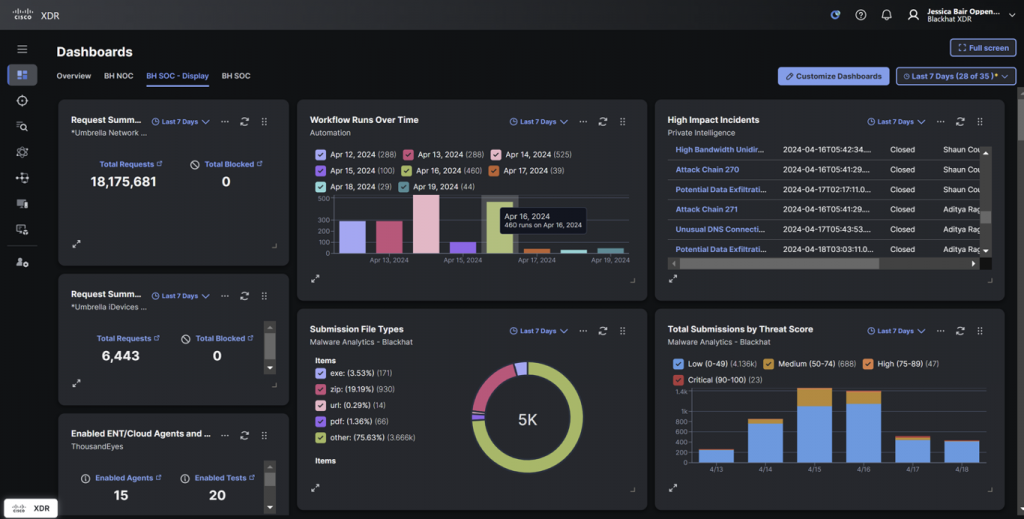1024x519 pixels.
Task: Open Last 7 Days dropdown in Workflow Runs tile
Action: pyautogui.click(x=539, y=122)
